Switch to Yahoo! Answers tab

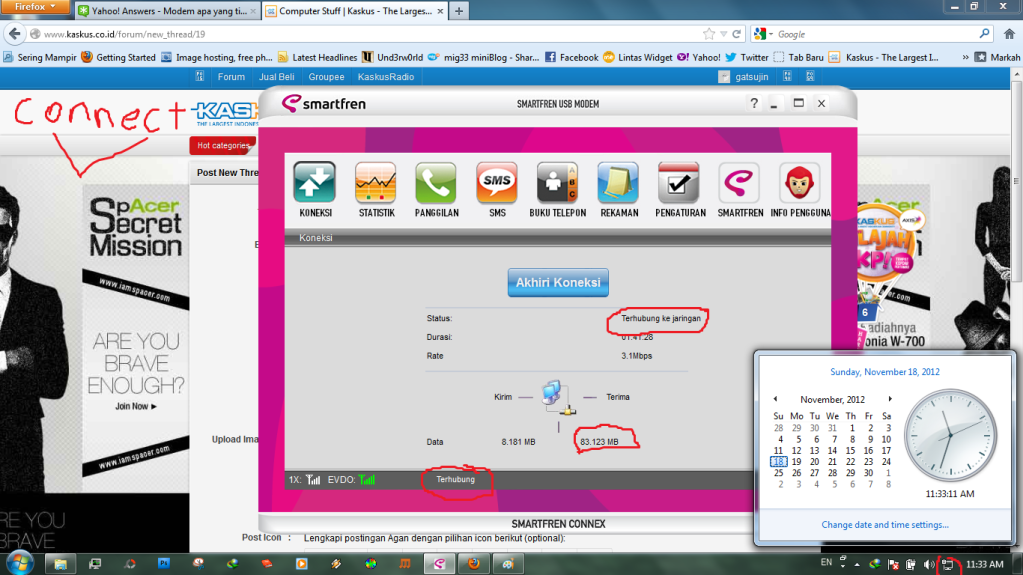[168, 11]
